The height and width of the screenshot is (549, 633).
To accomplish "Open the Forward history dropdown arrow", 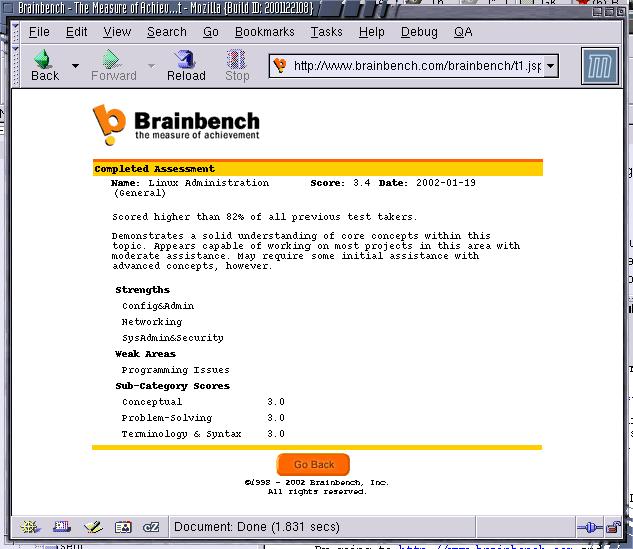I will click(151, 65).
